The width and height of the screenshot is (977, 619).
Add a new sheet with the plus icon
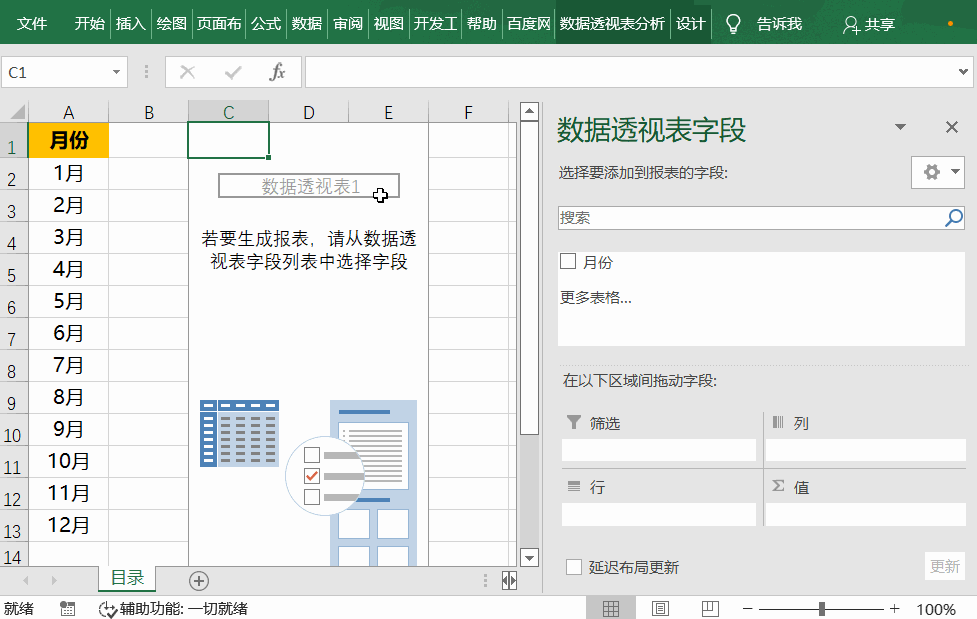(199, 581)
